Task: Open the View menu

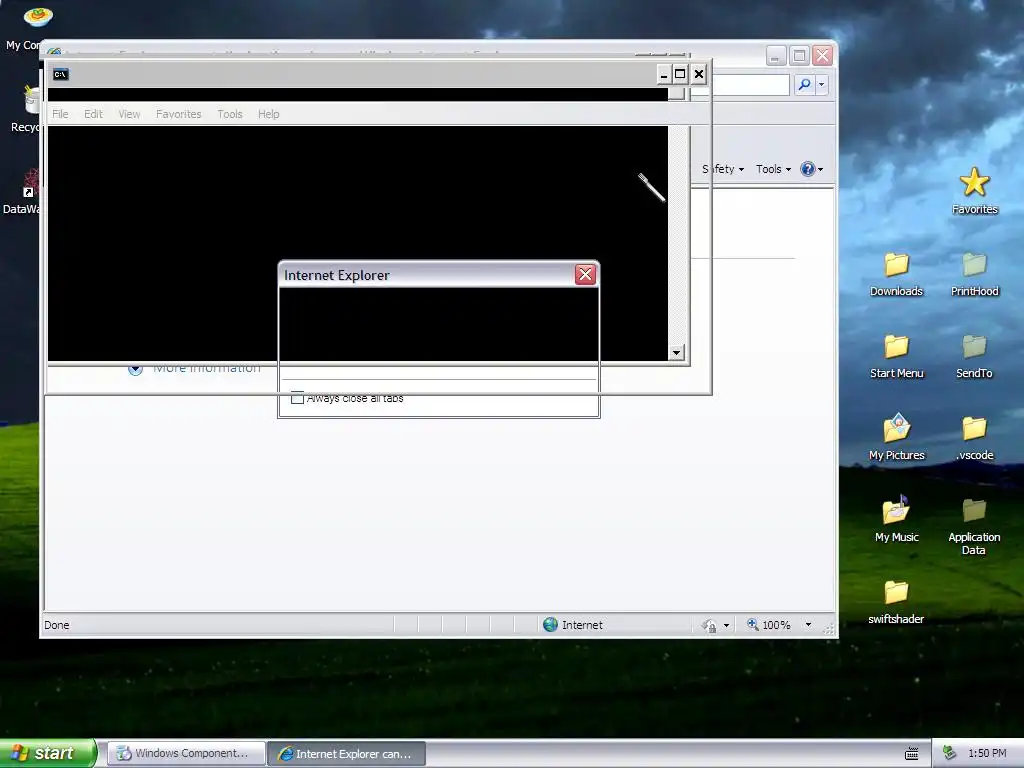Action: coord(129,114)
